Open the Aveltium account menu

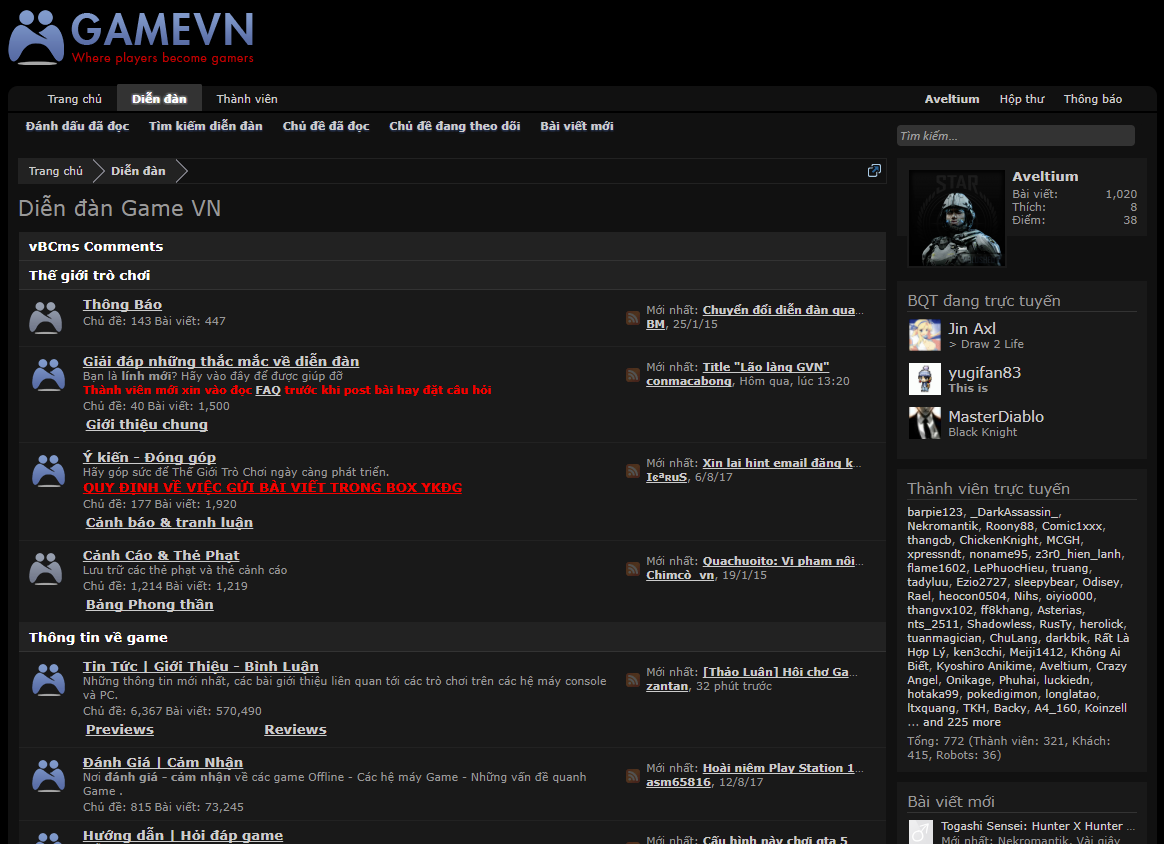[952, 99]
